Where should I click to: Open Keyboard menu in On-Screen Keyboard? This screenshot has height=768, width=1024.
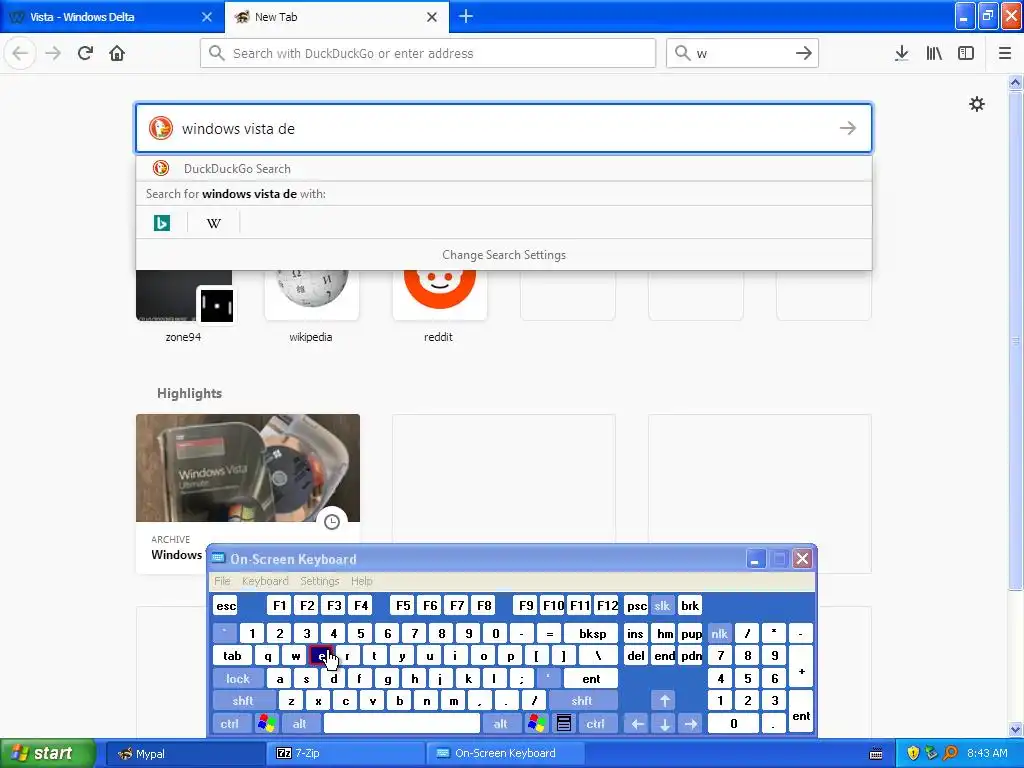[264, 581]
